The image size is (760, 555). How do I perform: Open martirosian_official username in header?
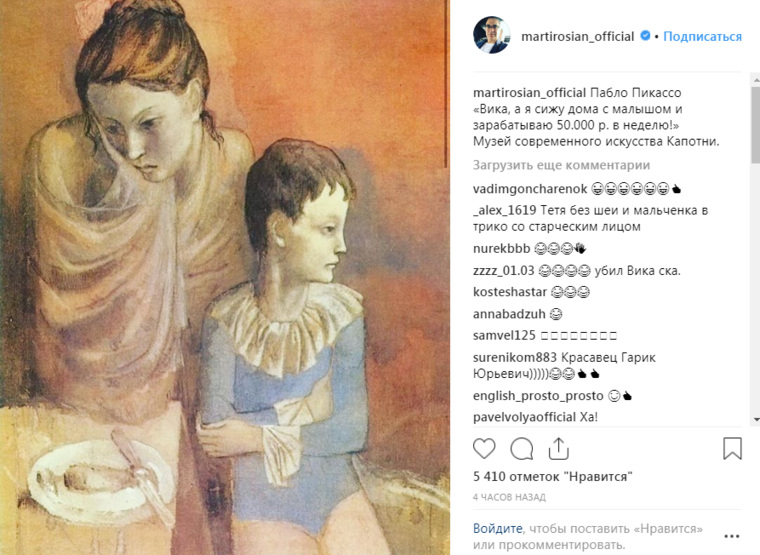(577, 36)
